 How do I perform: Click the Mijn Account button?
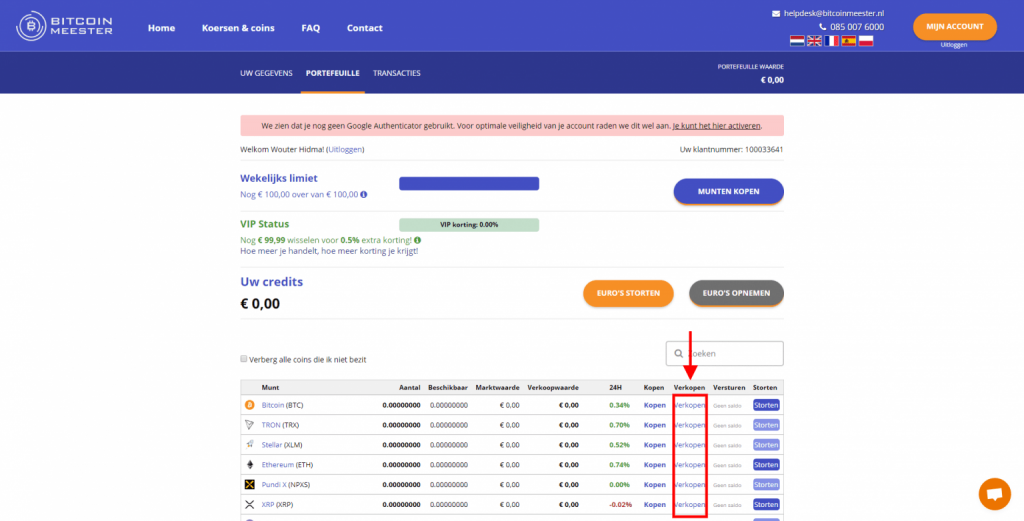click(955, 27)
